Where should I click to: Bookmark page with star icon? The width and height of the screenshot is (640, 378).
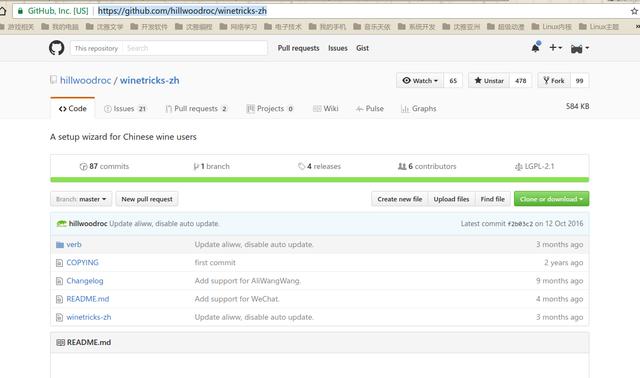pos(634,11)
